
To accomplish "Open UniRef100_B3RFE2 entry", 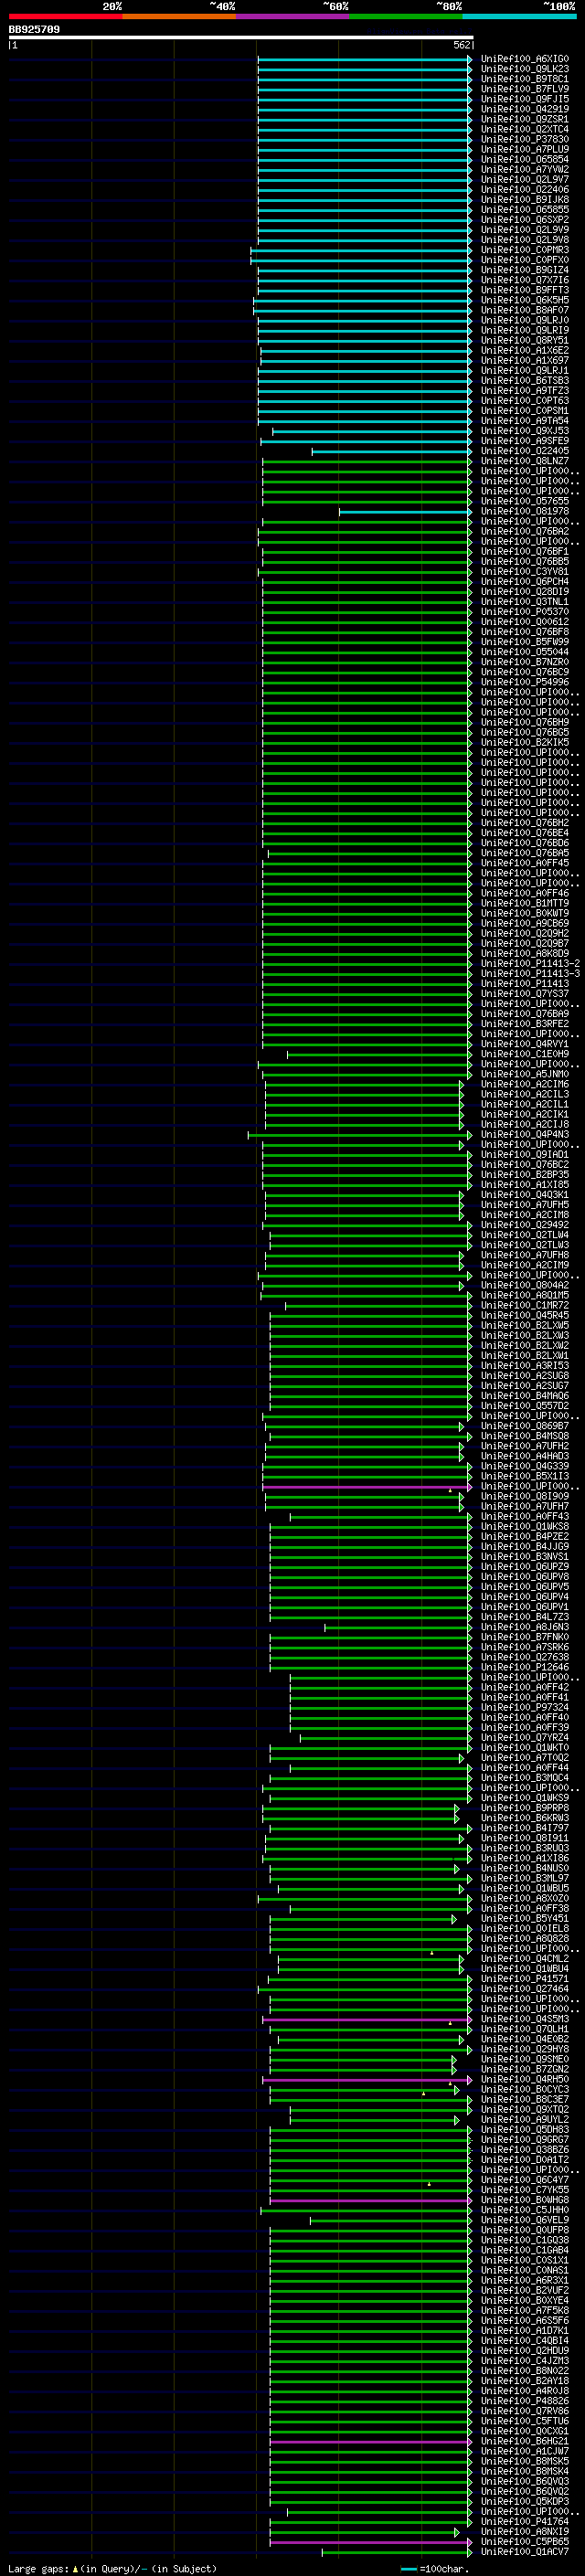I will point(525,1024).
